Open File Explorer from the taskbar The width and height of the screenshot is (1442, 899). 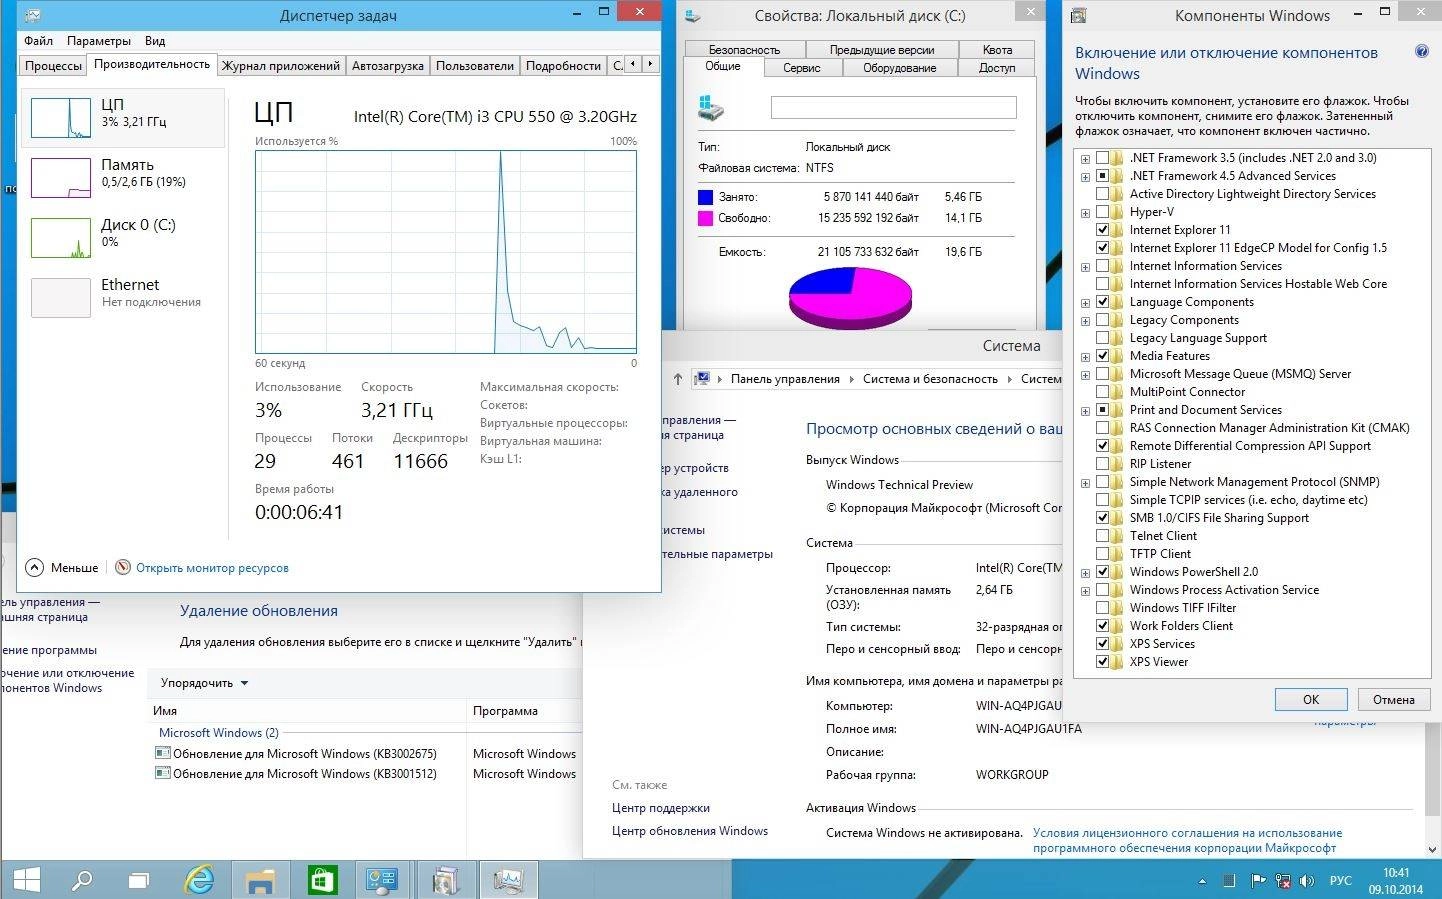point(260,881)
